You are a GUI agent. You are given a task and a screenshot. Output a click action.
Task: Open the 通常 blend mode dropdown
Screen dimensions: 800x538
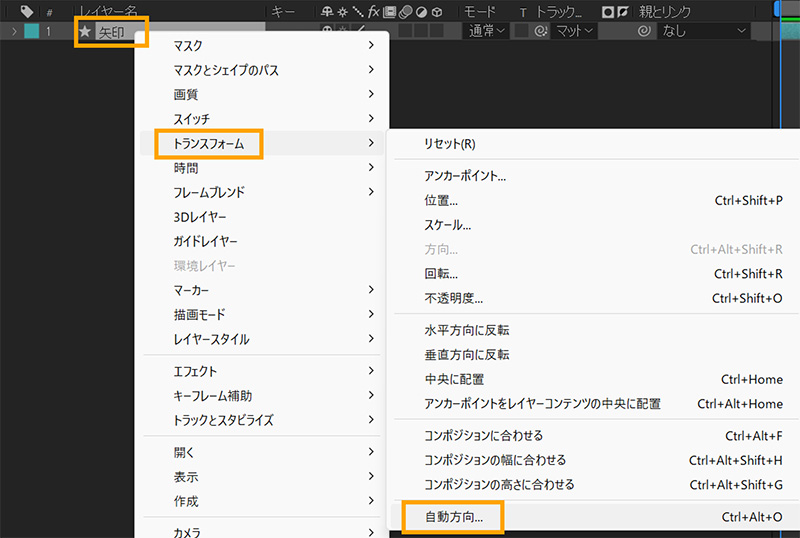[x=486, y=31]
